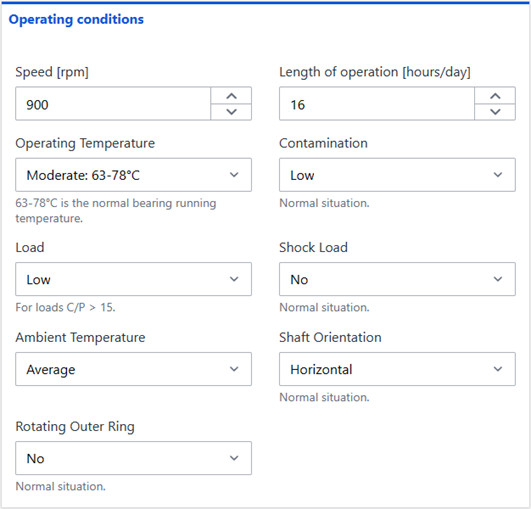This screenshot has height=509, width=531.
Task: Decrease Length of operation hours
Action: (x=495, y=112)
